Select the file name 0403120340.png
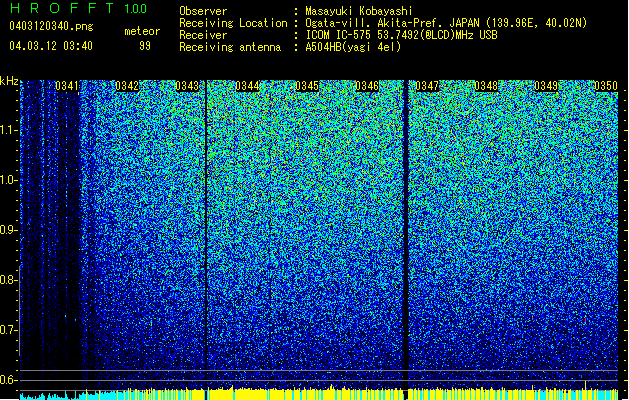The image size is (629, 400). pyautogui.click(x=51, y=27)
